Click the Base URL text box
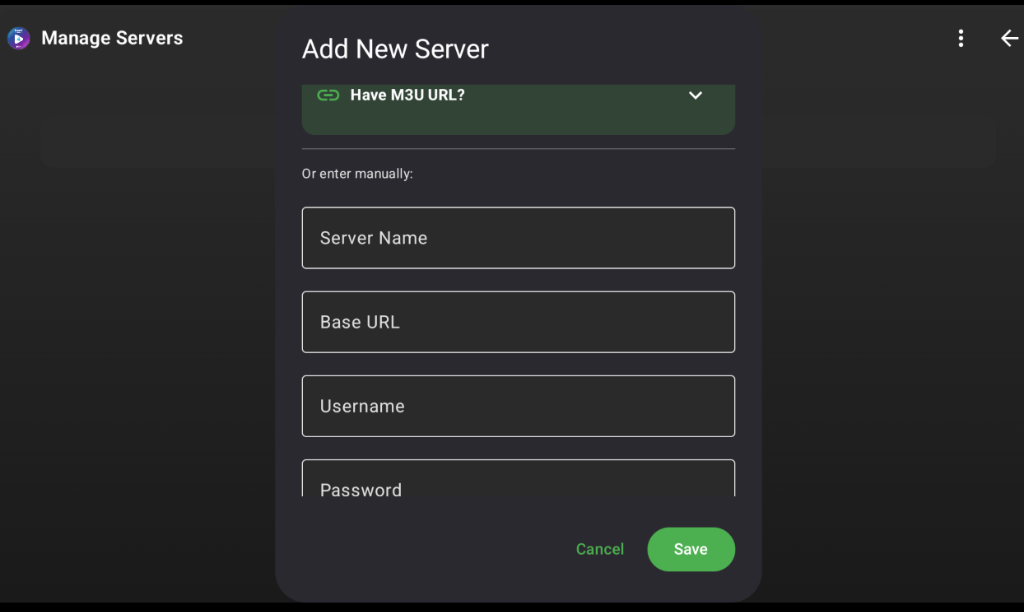This screenshot has width=1024, height=612. coord(518,322)
